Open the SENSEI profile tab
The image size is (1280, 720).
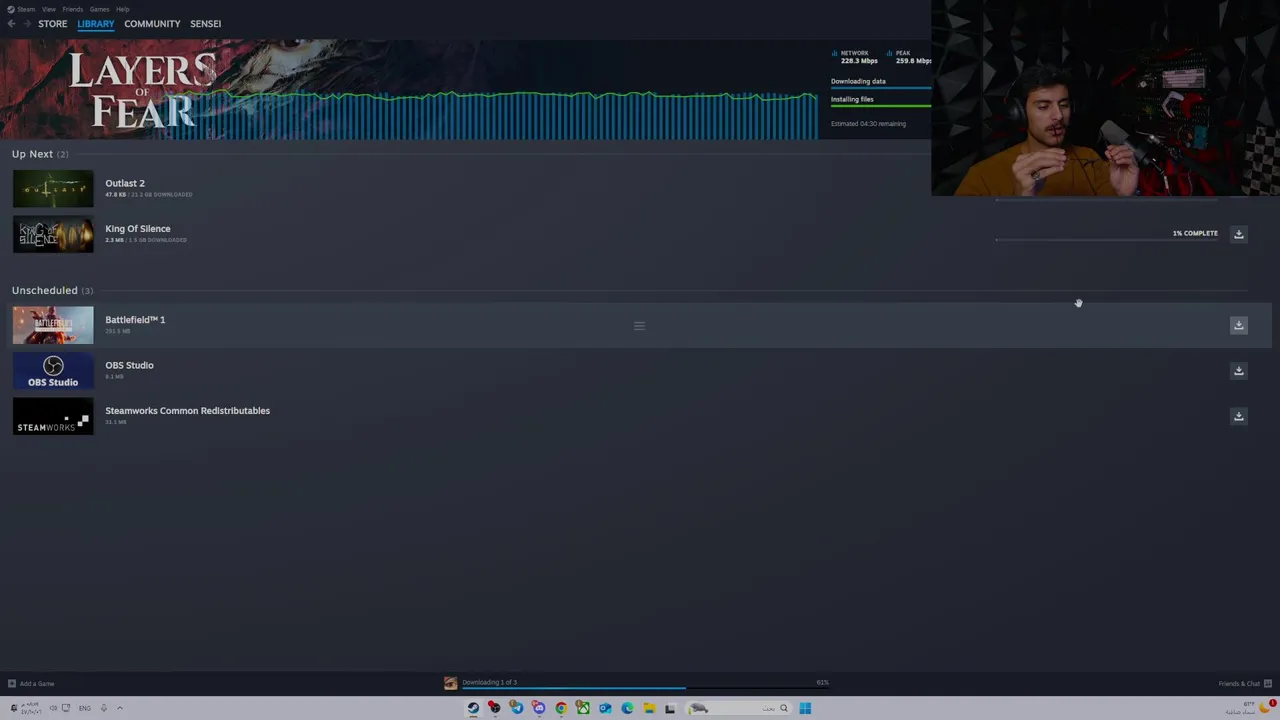point(206,24)
